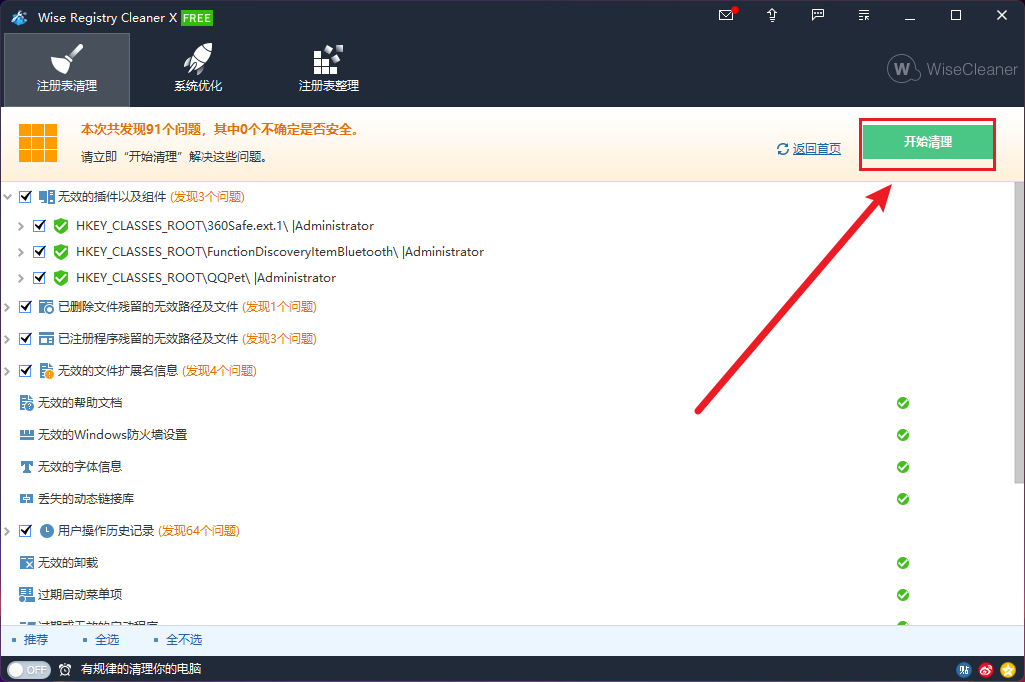Uncheck the 已删除文件残留的无效路径及文件 checkbox
The width and height of the screenshot is (1025, 682).
pyautogui.click(x=25, y=307)
